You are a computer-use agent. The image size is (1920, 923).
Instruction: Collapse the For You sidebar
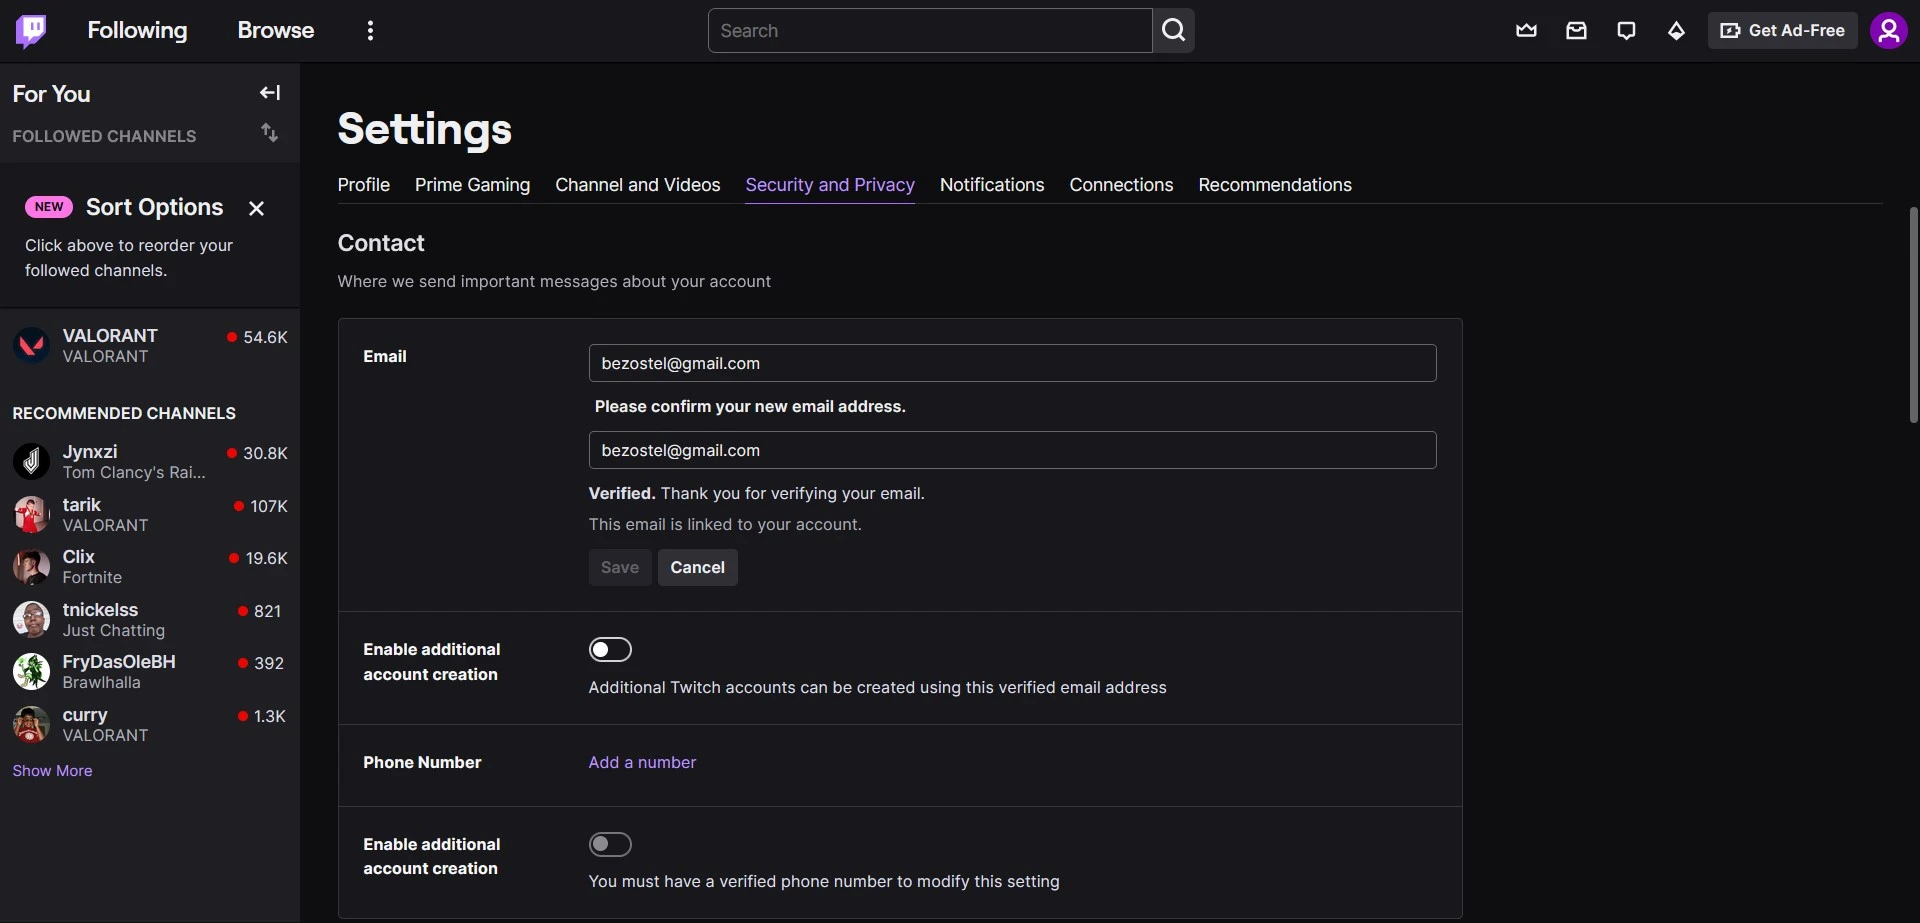[x=270, y=93]
